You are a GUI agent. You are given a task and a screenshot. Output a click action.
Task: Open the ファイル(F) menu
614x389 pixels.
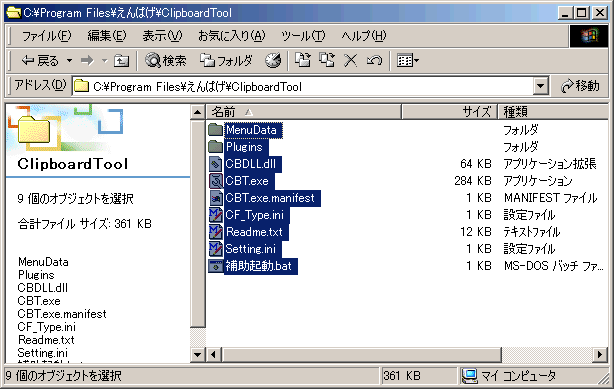[x=46, y=36]
